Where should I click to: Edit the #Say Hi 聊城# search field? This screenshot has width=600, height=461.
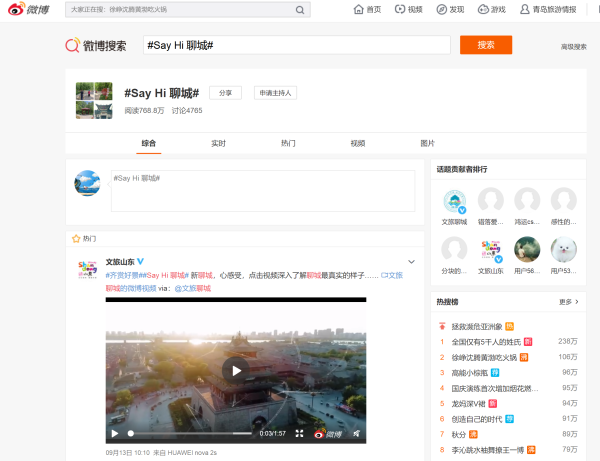click(297, 45)
